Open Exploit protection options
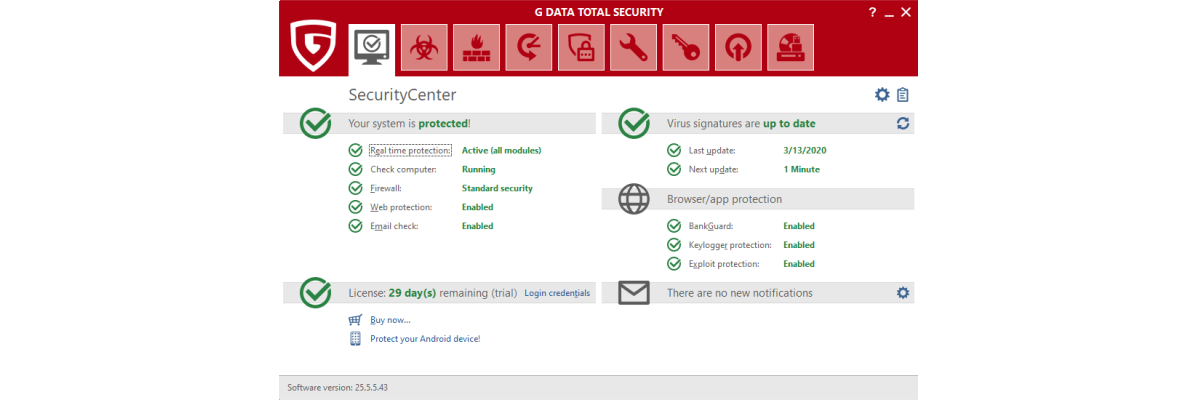Image resolution: width=1200 pixels, height=400 pixels. point(724,264)
